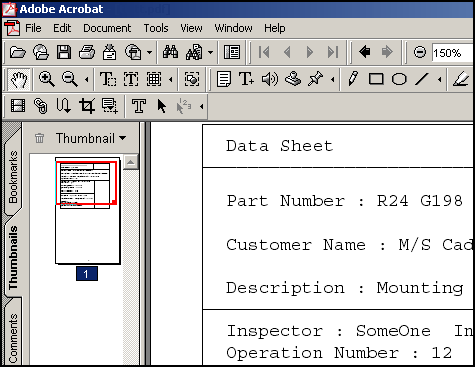This screenshot has width=475, height=367.
Task: Select the Column Select tool
Action: (x=131, y=79)
